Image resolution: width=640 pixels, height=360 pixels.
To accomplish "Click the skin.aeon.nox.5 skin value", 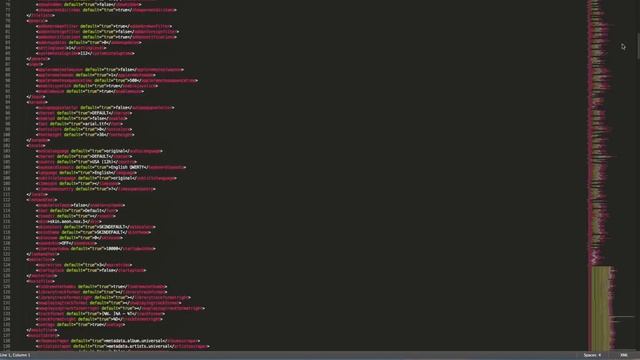I will point(66,222).
